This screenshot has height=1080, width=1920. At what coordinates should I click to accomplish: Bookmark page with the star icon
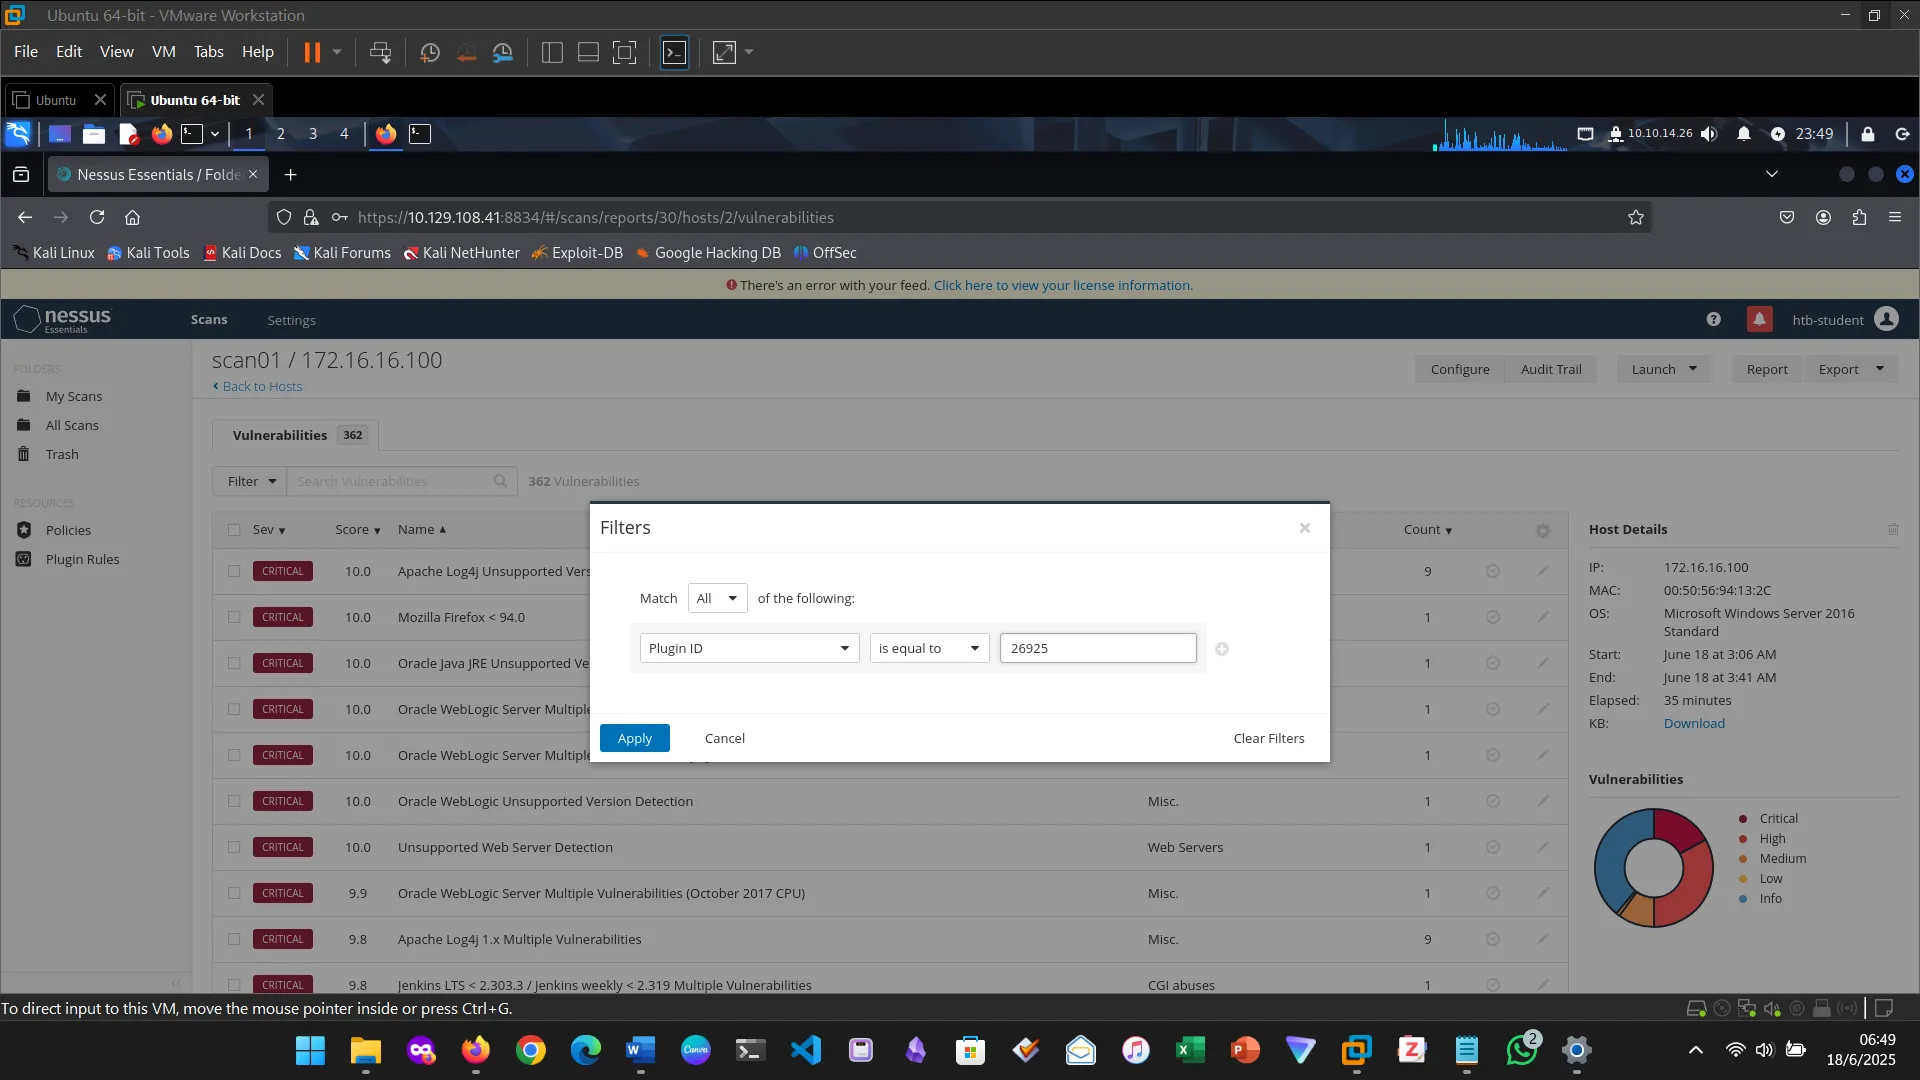click(1636, 217)
